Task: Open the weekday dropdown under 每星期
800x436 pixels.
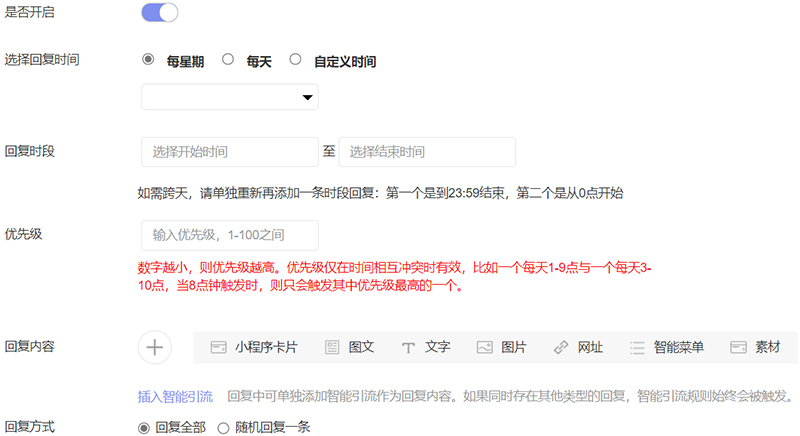Action: (230, 97)
